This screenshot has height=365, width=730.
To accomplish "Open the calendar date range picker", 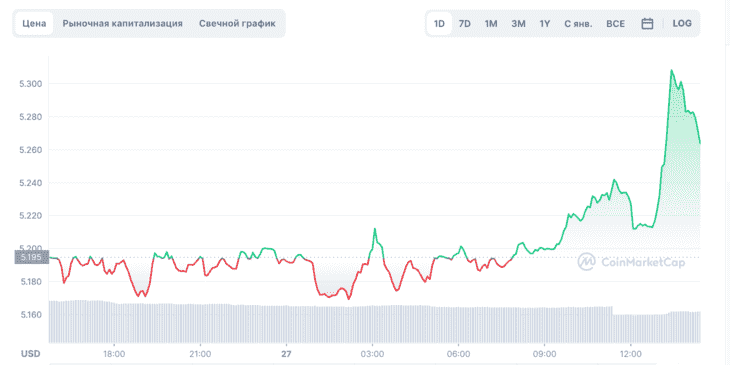I will tap(647, 24).
